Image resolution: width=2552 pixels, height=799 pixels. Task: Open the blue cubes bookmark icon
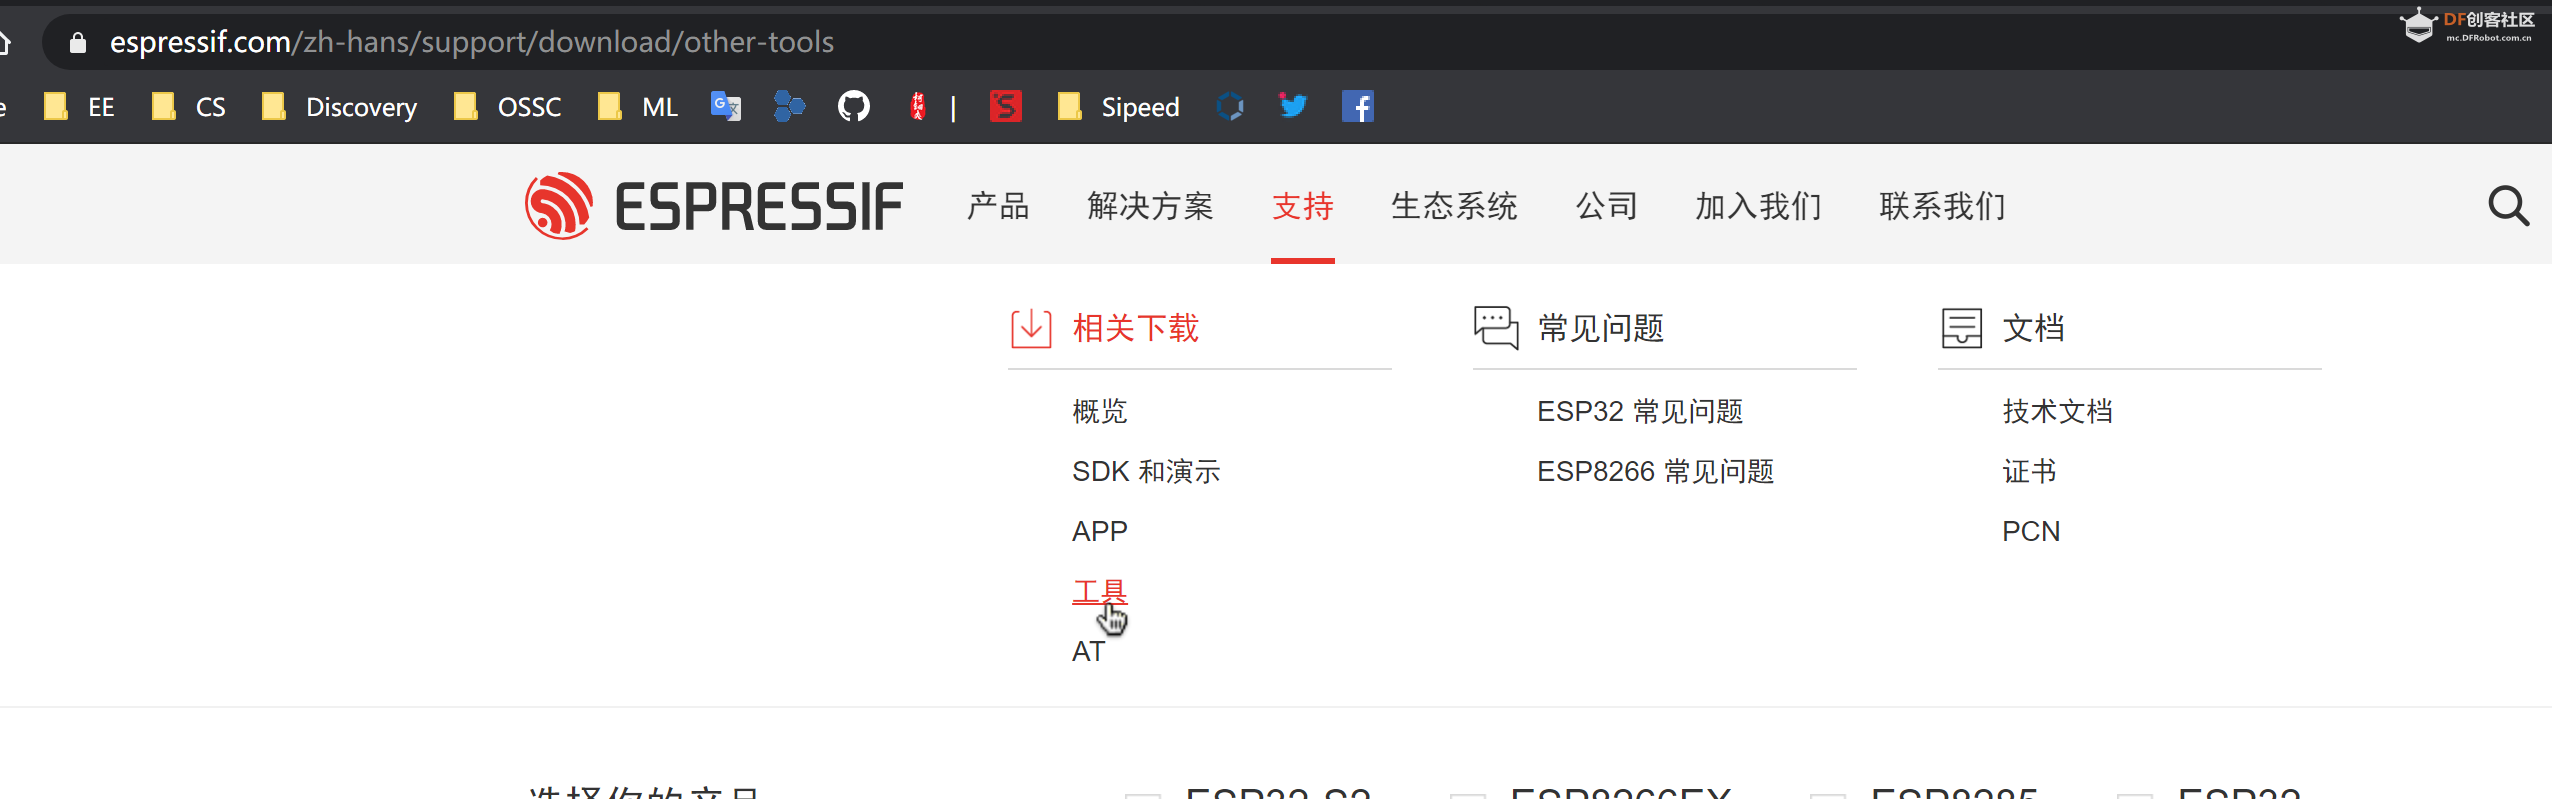click(789, 106)
